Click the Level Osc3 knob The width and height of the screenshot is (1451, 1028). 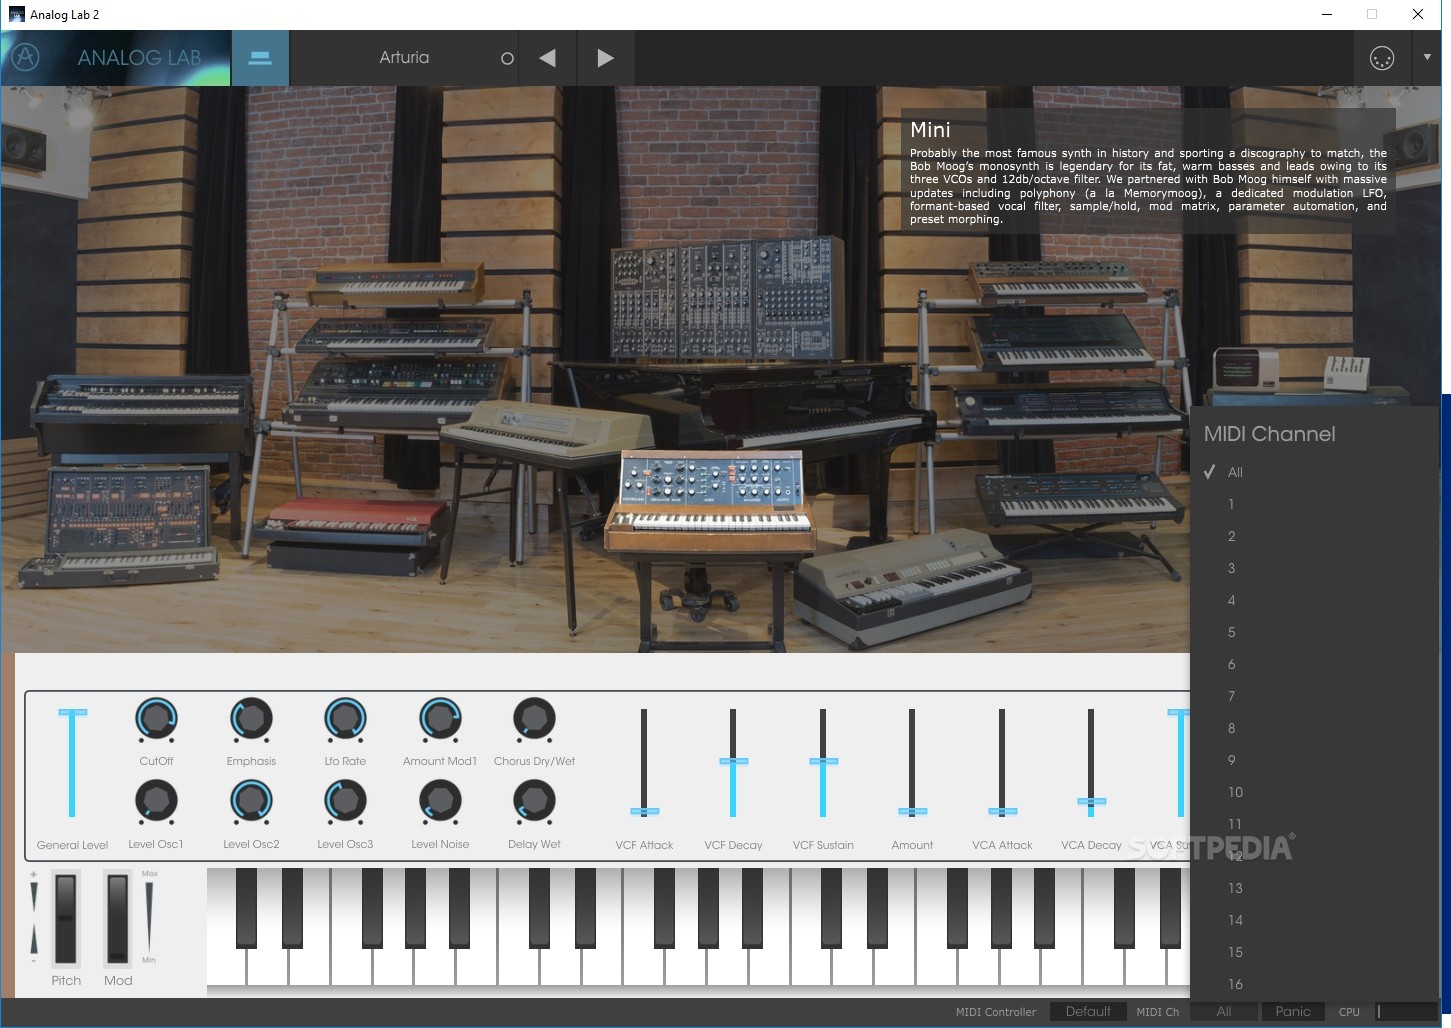pos(345,802)
